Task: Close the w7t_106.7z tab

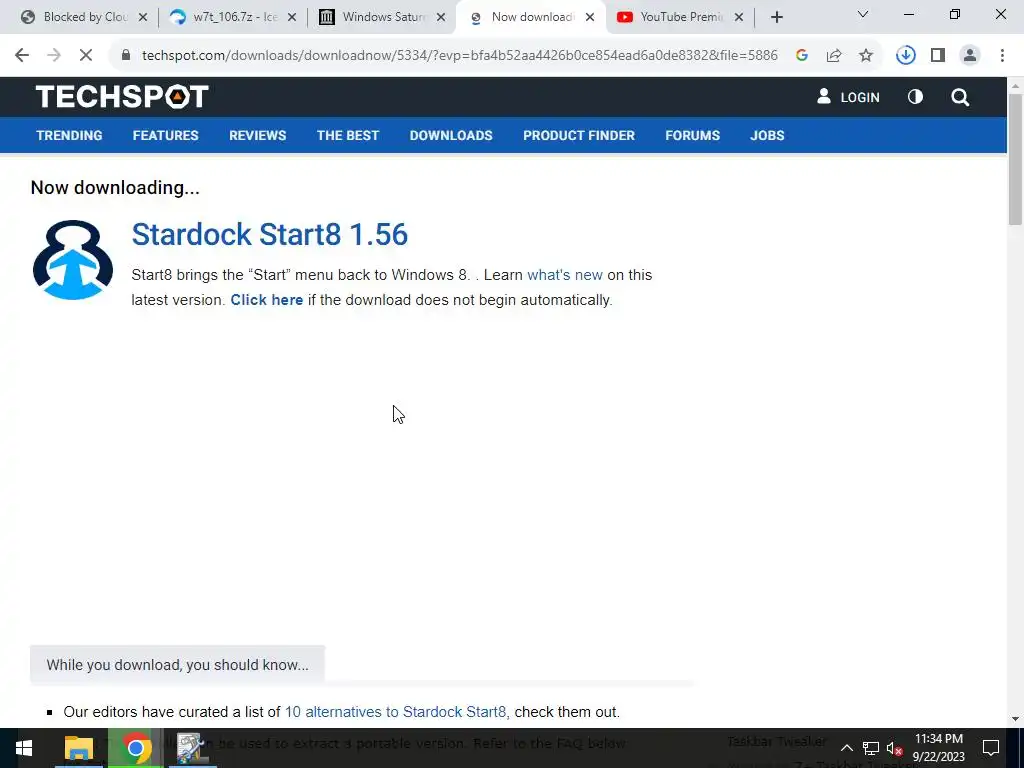Action: [x=292, y=18]
